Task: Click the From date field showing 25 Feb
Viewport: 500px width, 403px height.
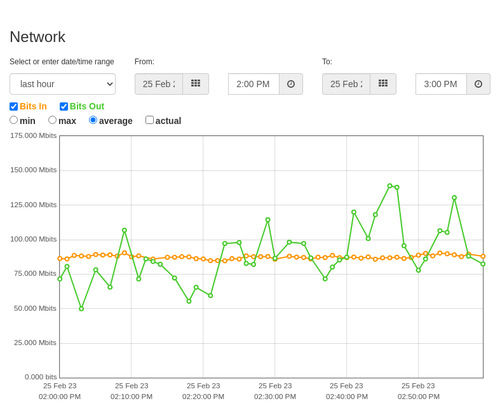Action: pyautogui.click(x=159, y=84)
